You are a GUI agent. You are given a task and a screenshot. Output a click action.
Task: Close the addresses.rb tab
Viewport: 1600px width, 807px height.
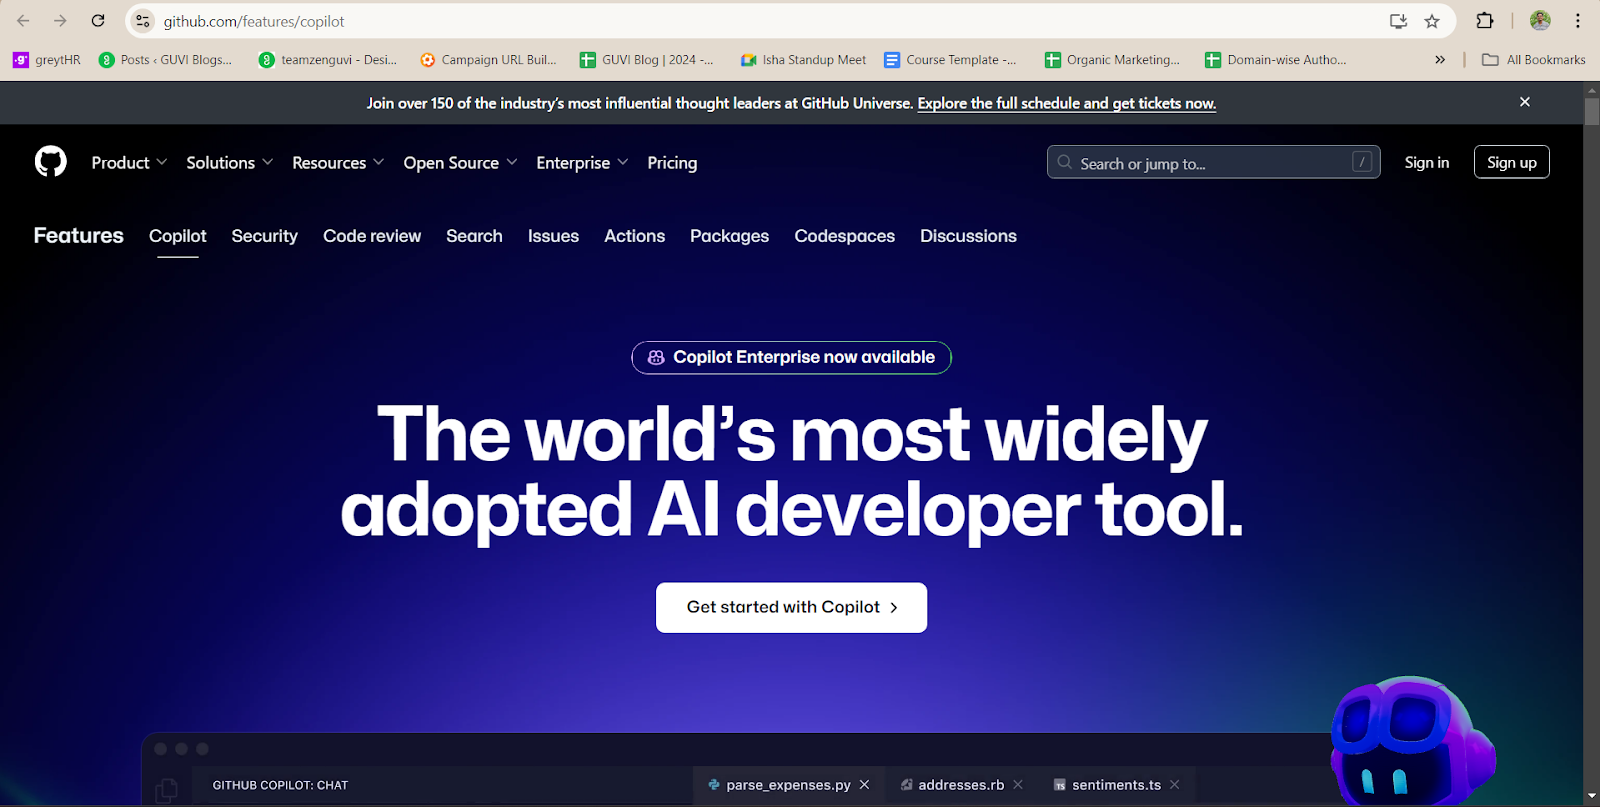click(1018, 785)
